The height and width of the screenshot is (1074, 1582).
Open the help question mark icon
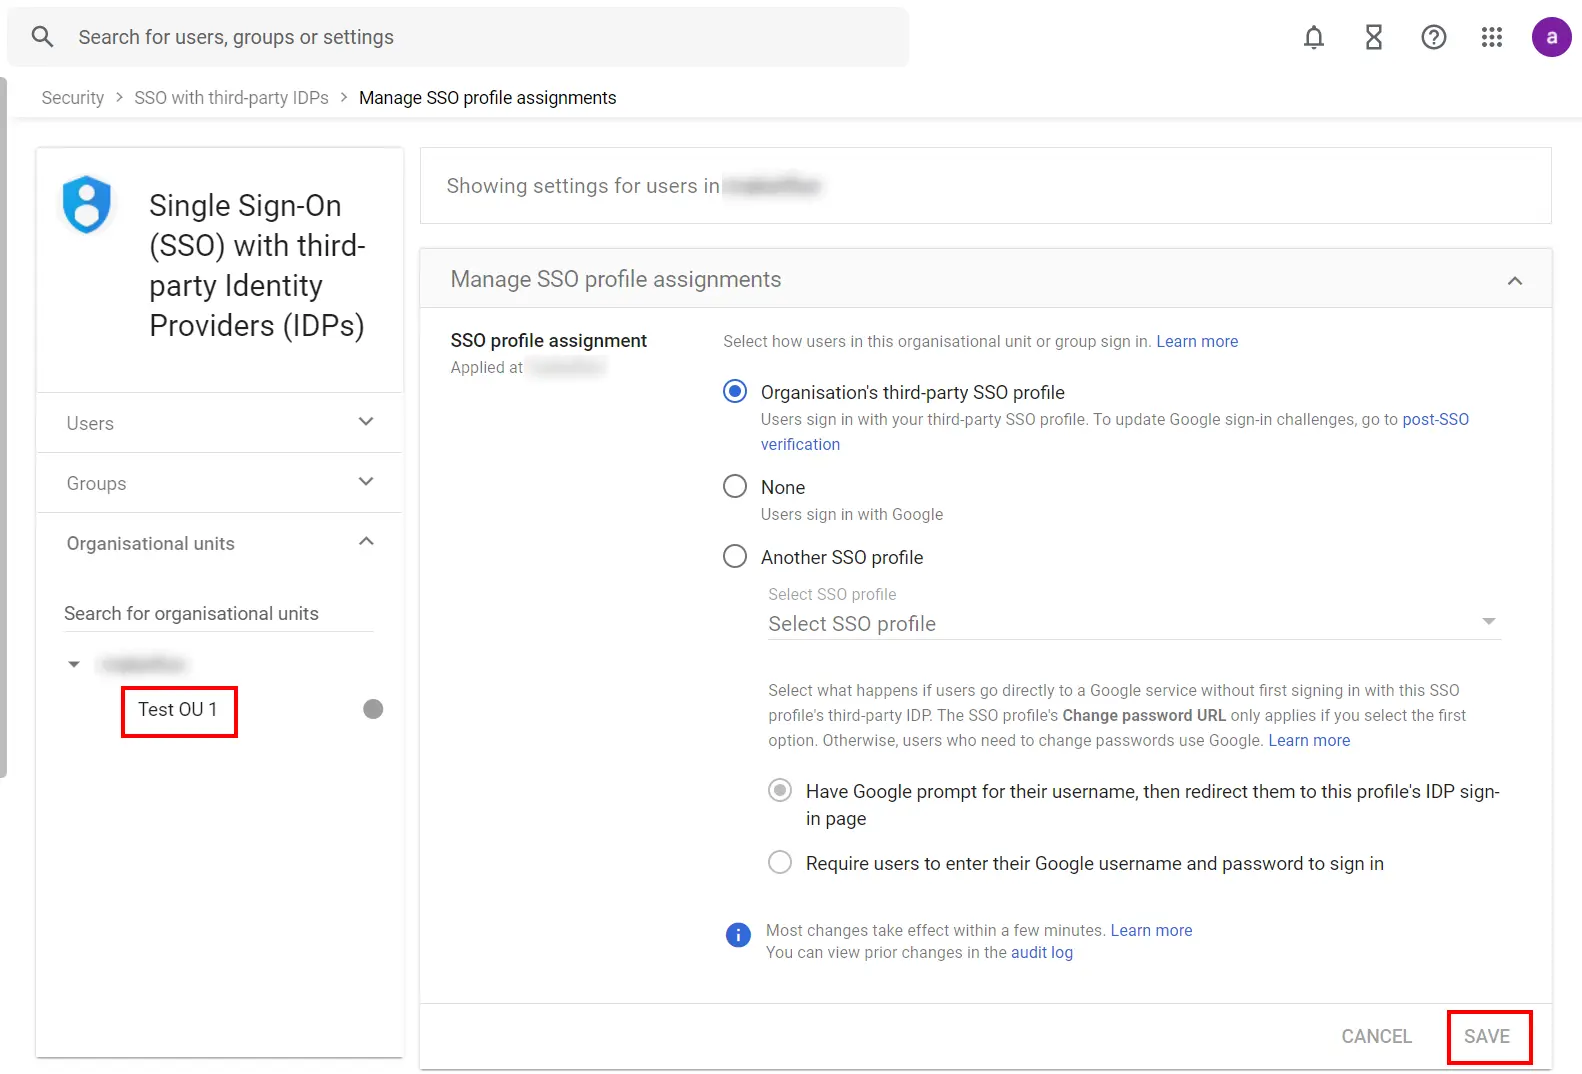1434,37
